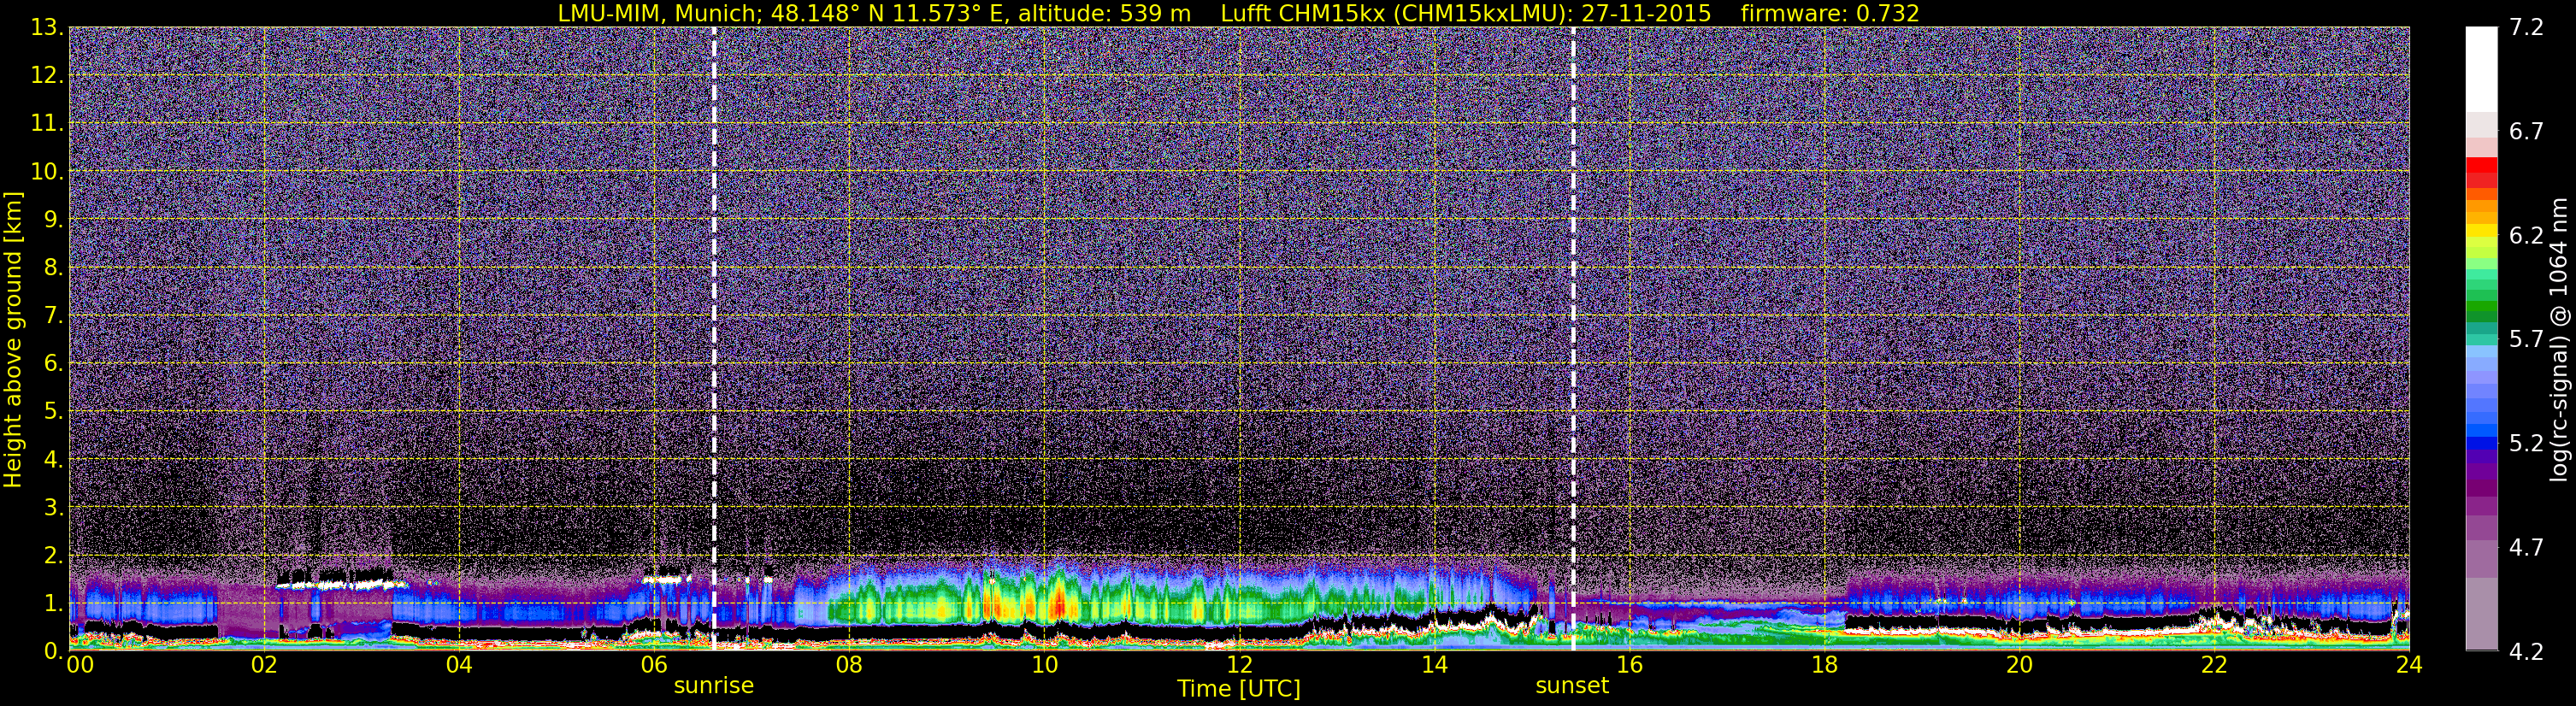Click the 'sunrise' label below the axis
Image resolution: width=2576 pixels, height=706 pixels.
coord(714,686)
